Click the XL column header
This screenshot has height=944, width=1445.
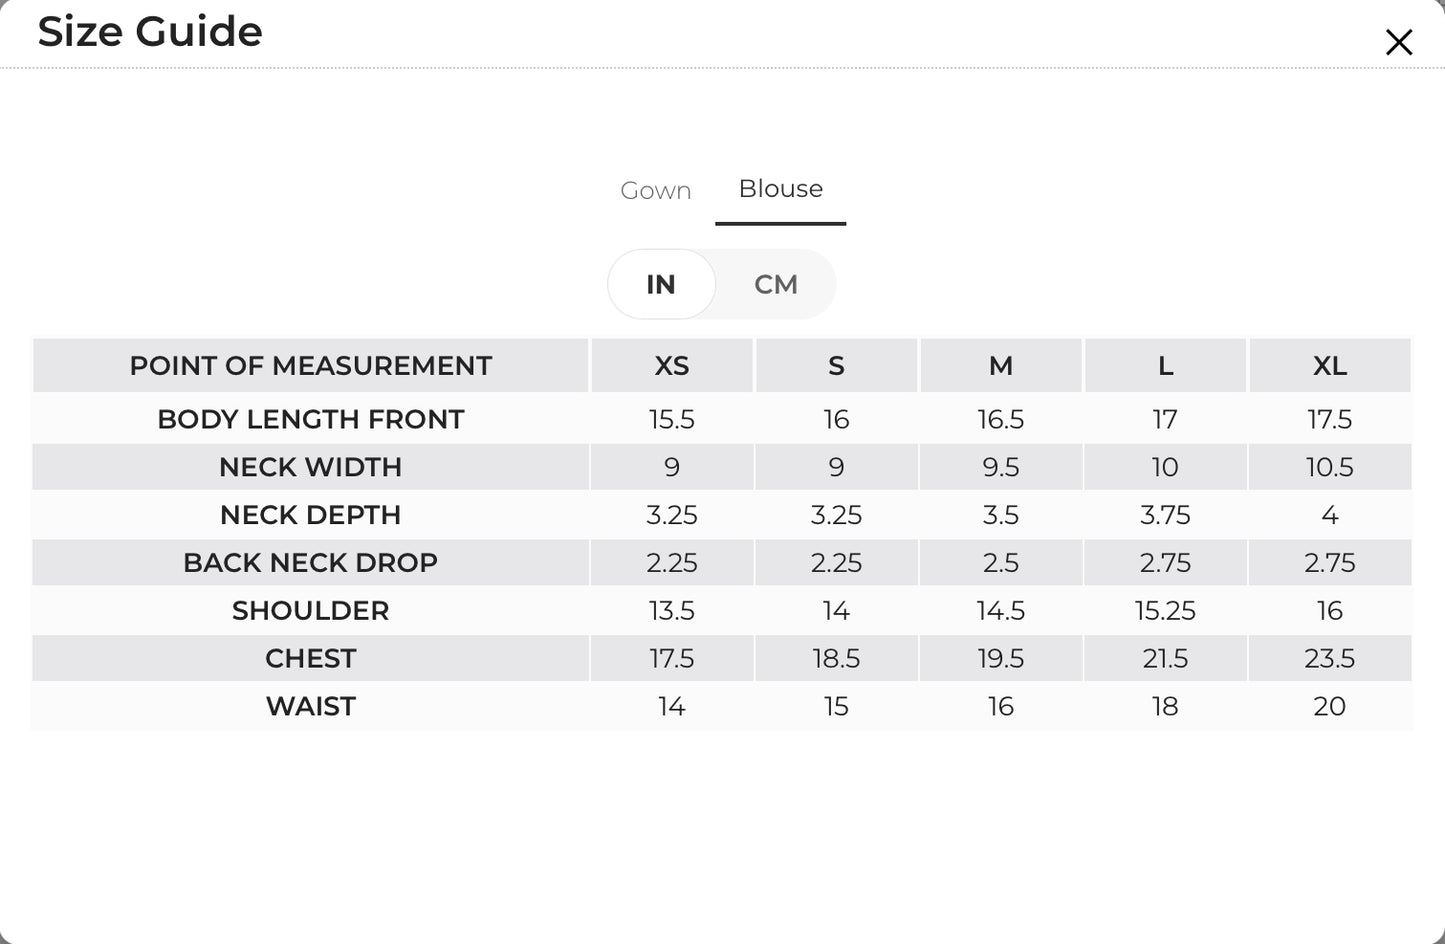click(1330, 366)
